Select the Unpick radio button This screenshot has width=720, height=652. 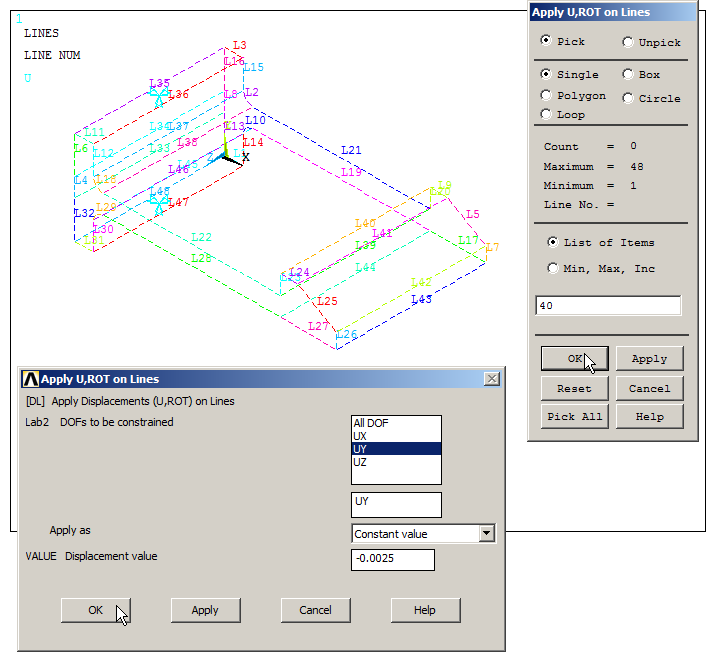coord(628,42)
